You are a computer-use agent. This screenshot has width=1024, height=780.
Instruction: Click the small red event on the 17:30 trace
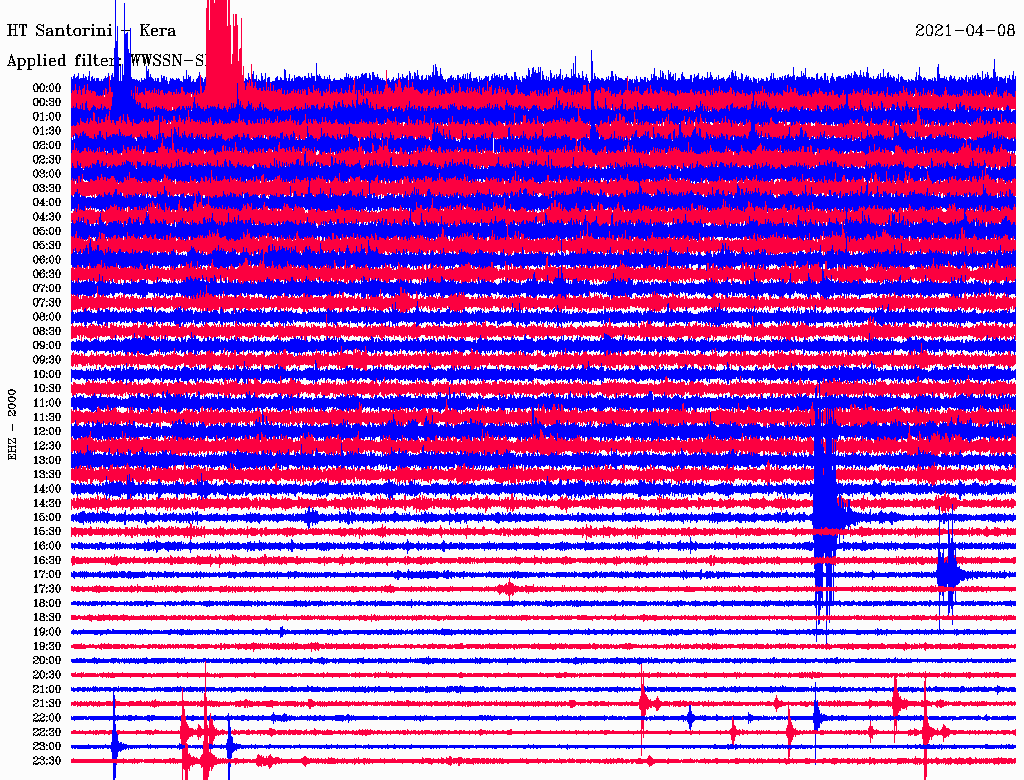pyautogui.click(x=508, y=589)
